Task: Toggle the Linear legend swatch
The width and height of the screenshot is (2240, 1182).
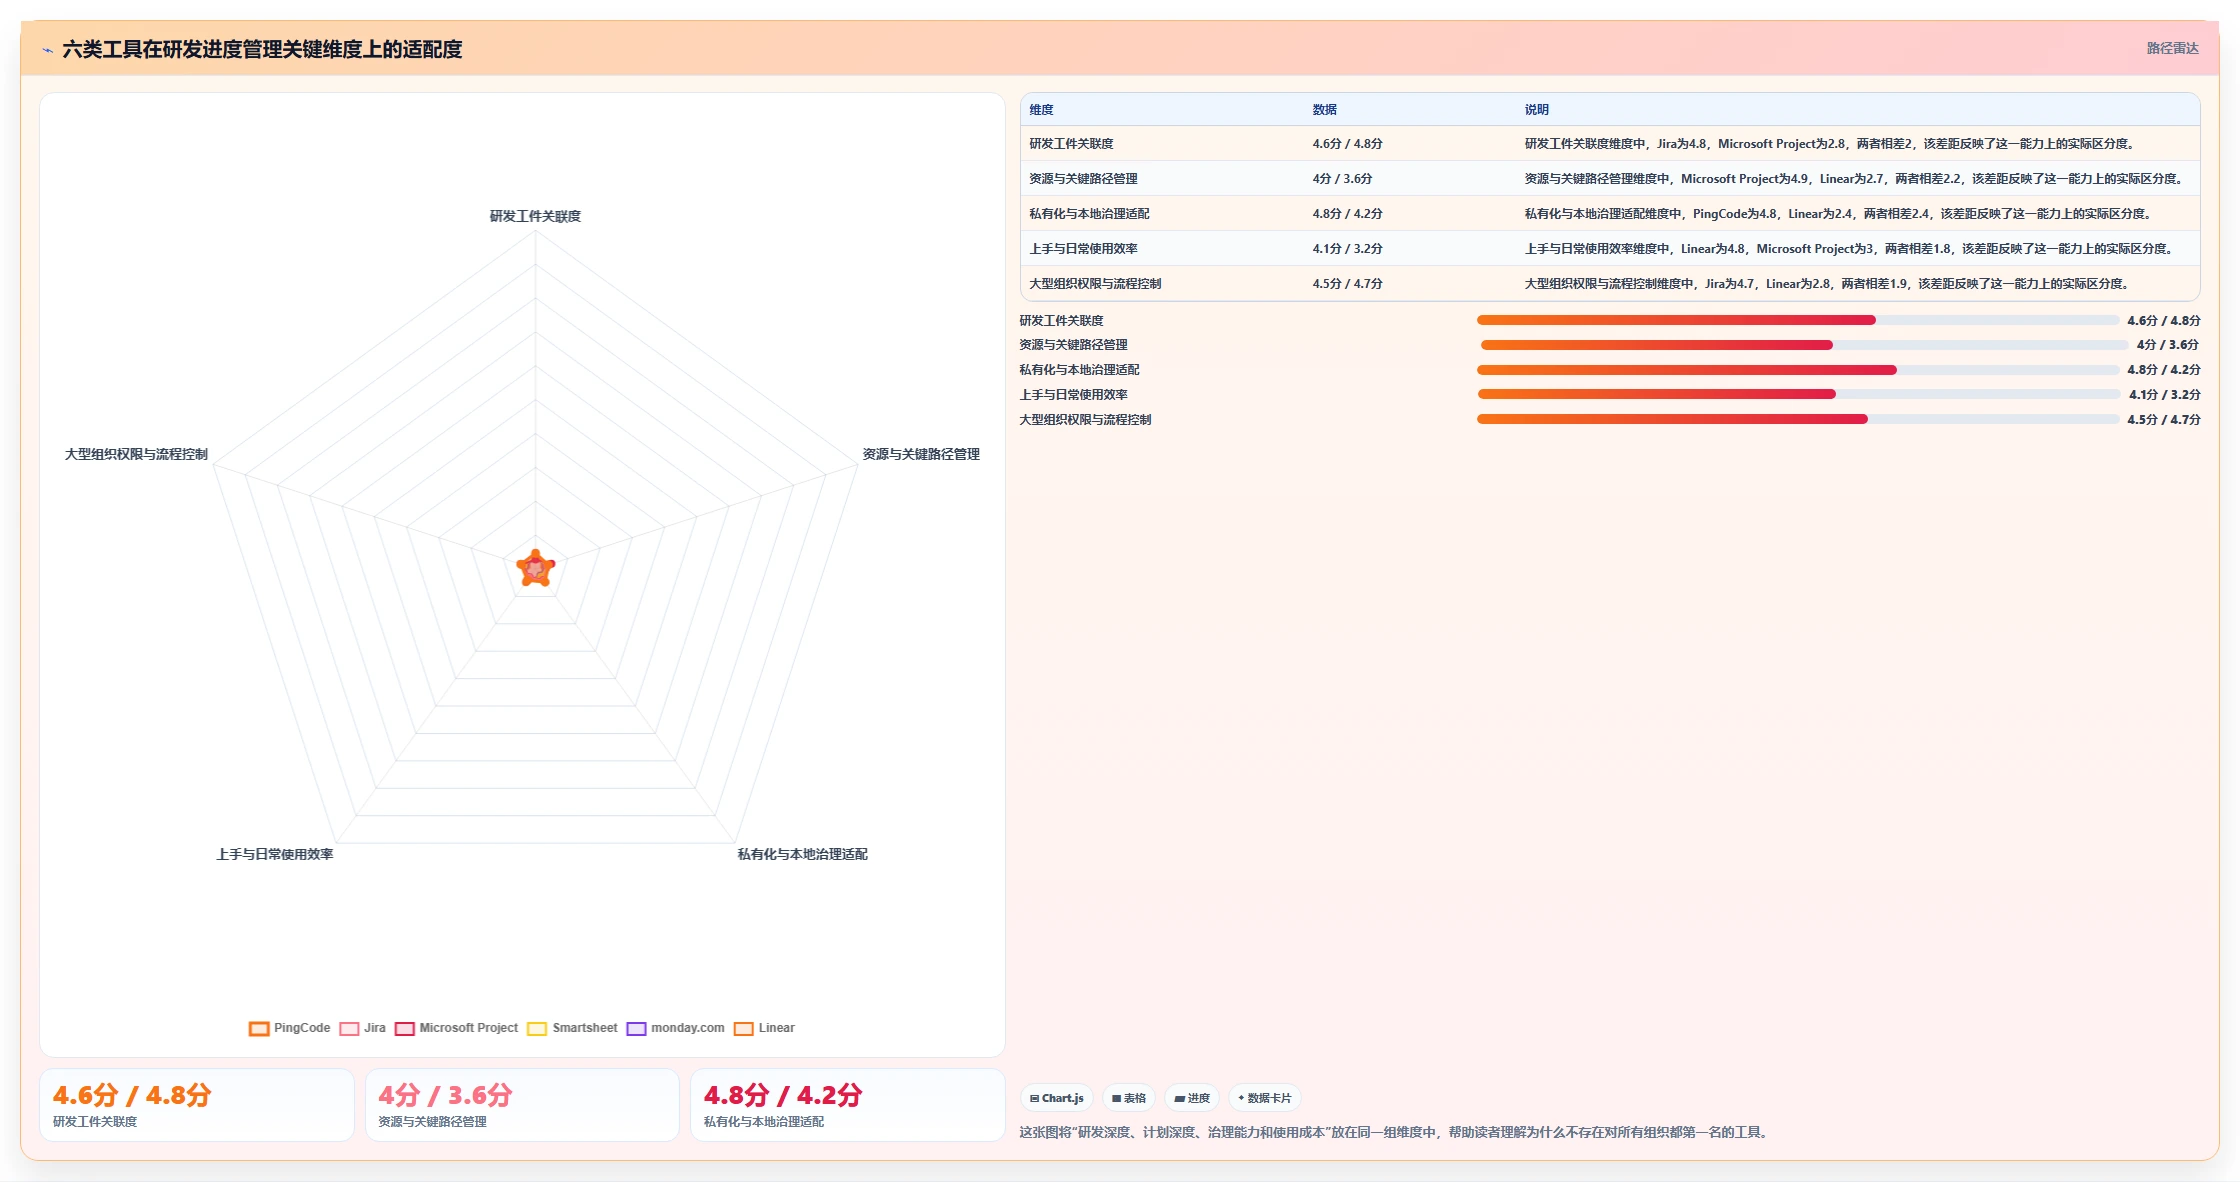Action: pyautogui.click(x=744, y=1028)
